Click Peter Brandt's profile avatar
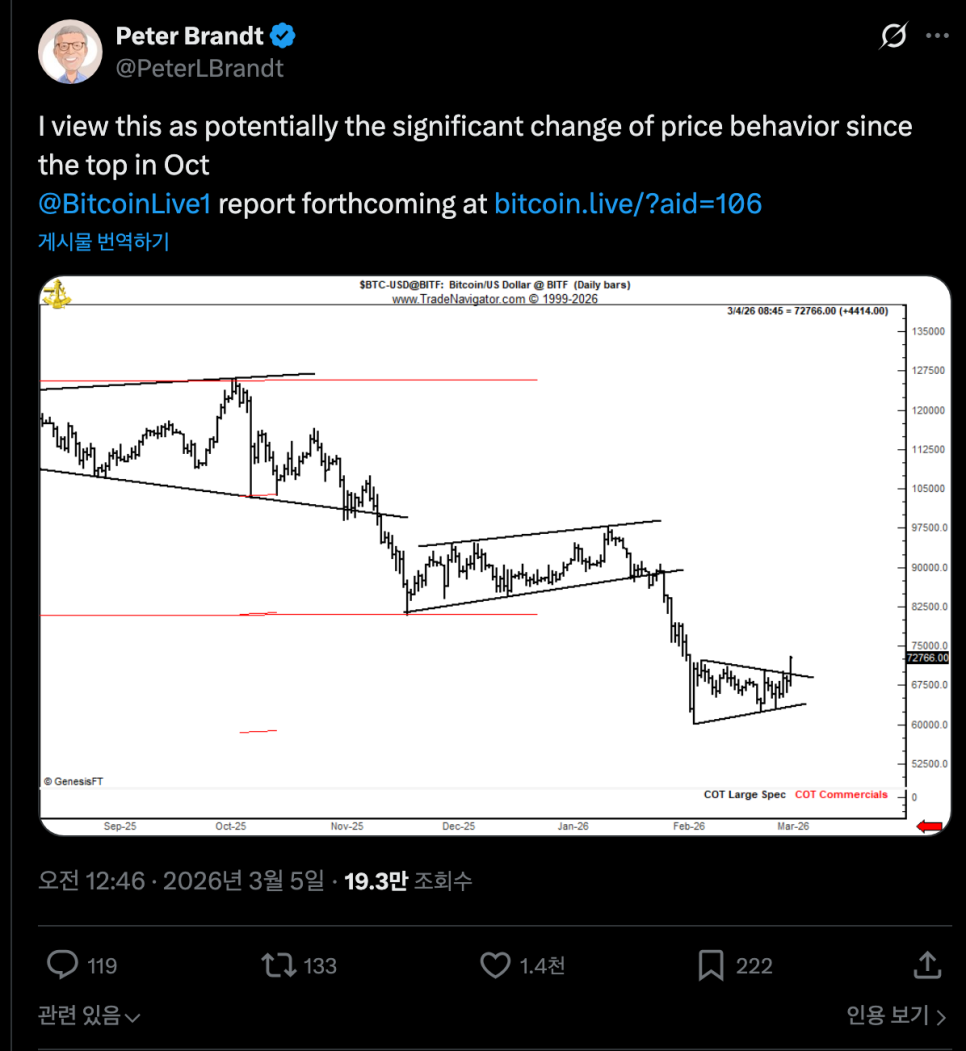966x1051 pixels. (71, 50)
